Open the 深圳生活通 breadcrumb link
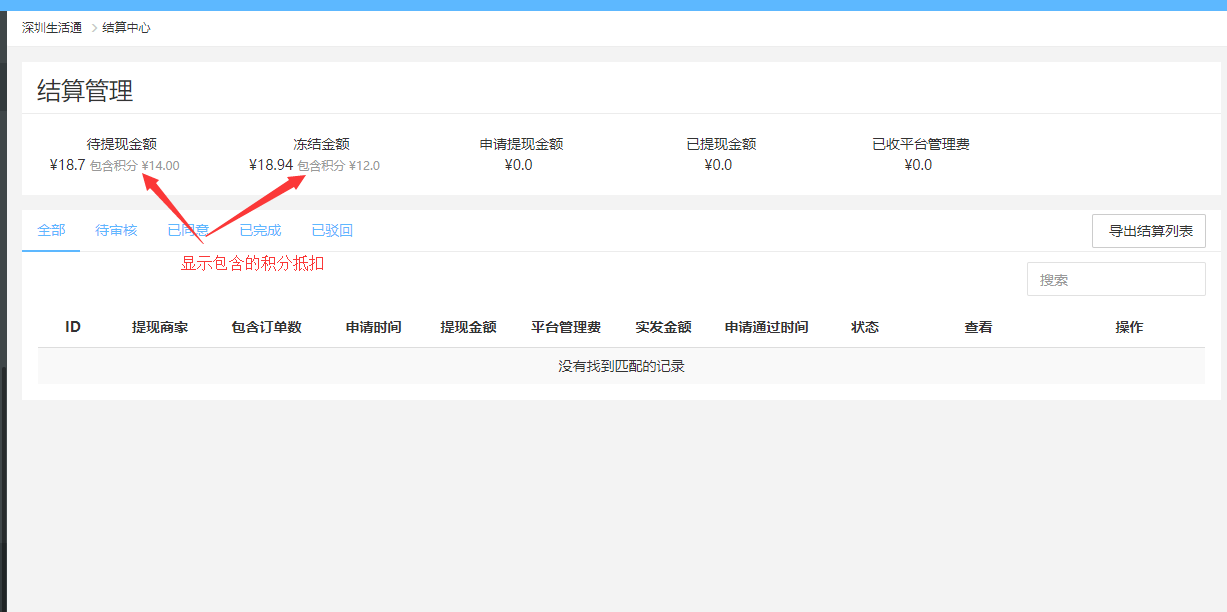 pos(50,28)
